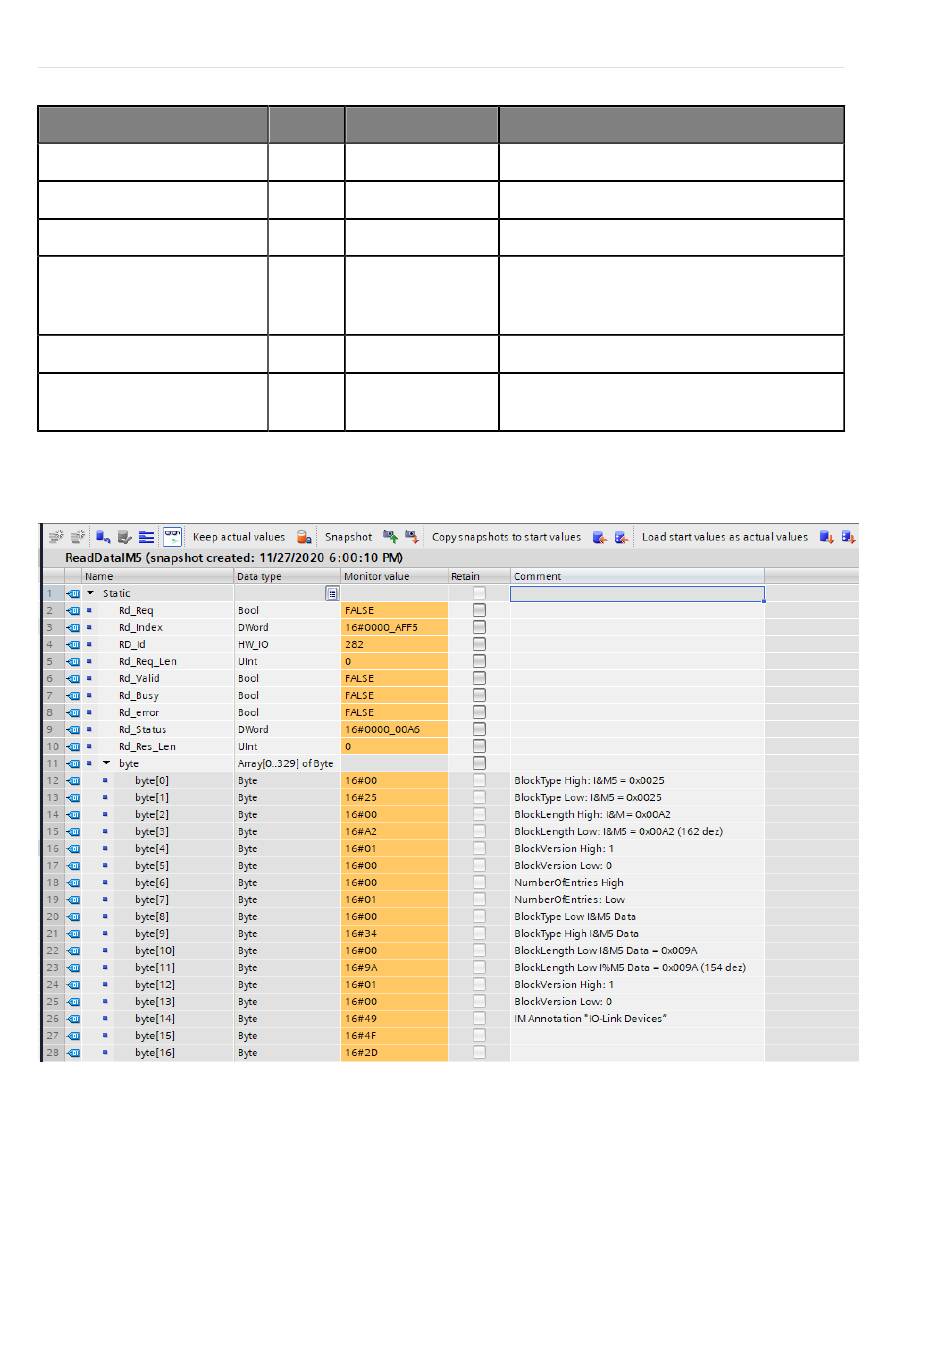Click first icon right of Snapshot label
950x1369 pixels.
click(390, 537)
